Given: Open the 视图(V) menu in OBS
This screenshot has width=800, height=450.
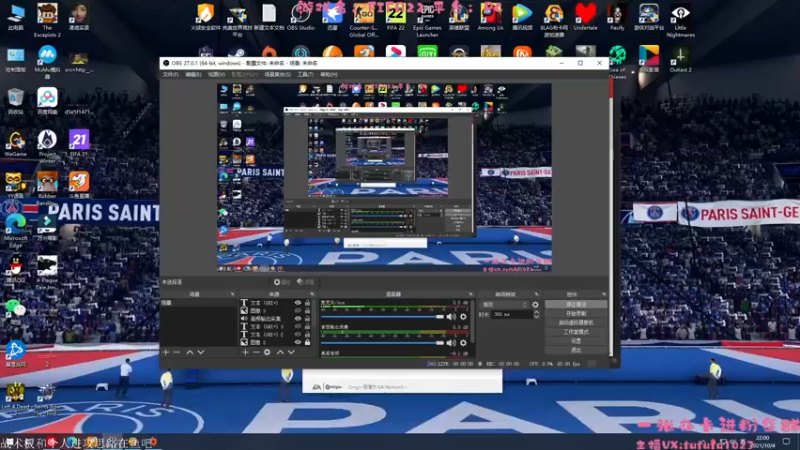Looking at the screenshot, I should pos(216,74).
